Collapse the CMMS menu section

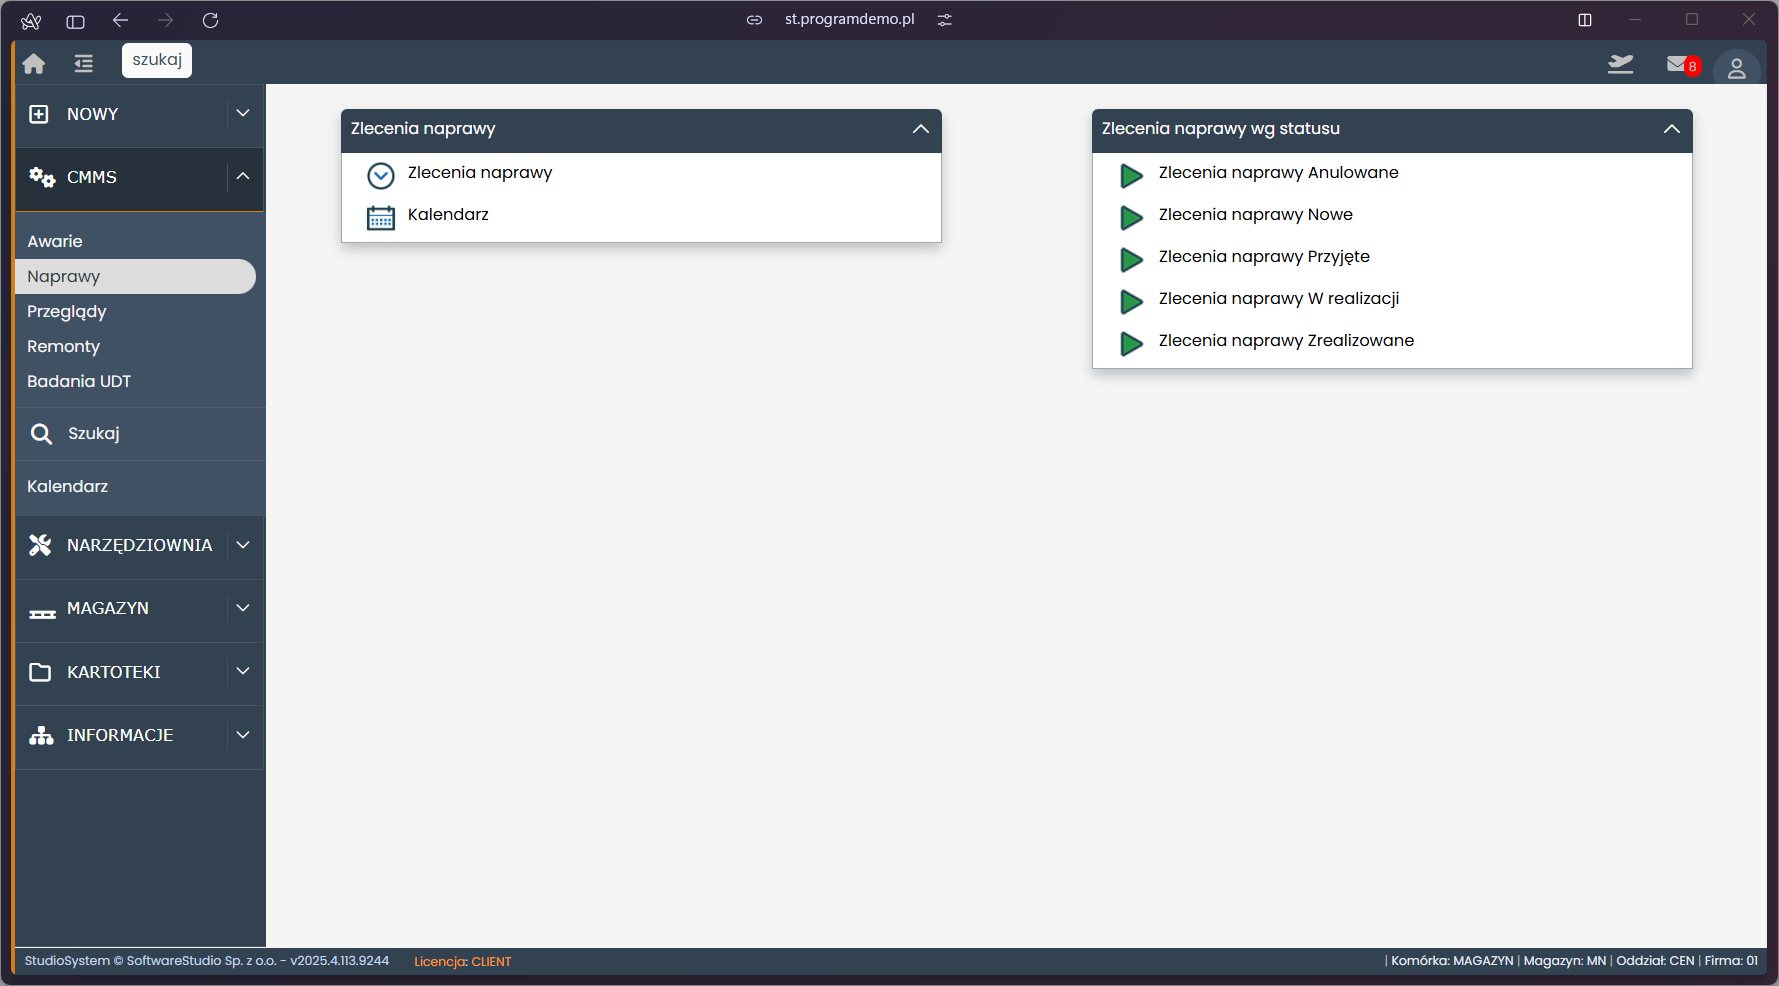click(x=242, y=177)
